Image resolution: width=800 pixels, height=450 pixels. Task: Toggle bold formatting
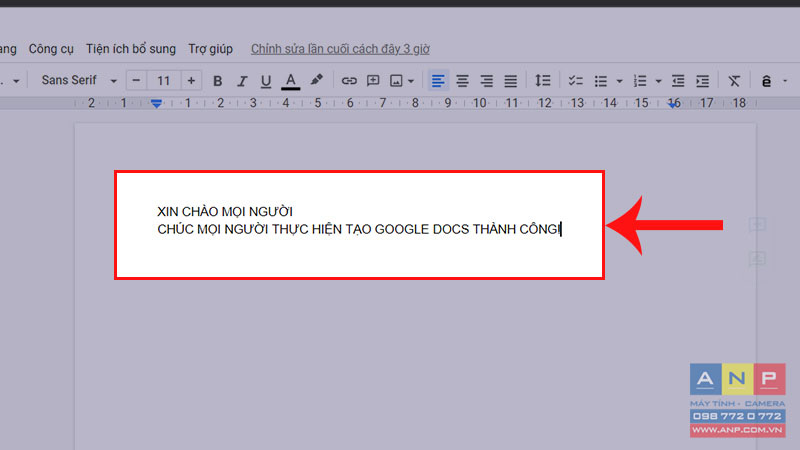click(217, 81)
